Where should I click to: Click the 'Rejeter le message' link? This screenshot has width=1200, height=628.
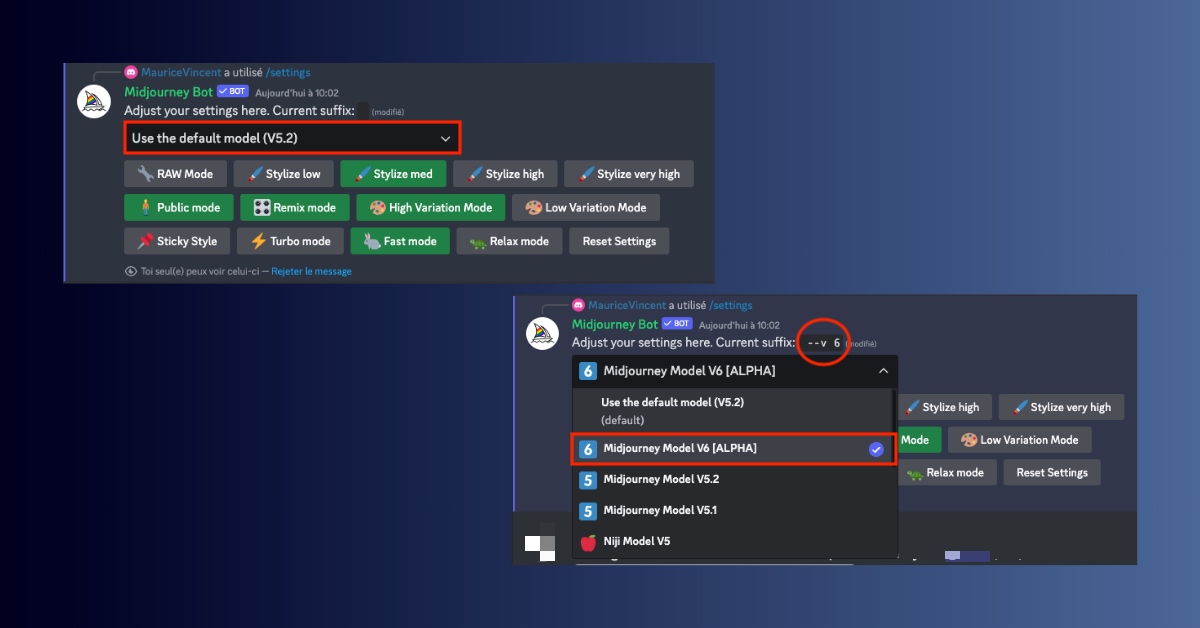pos(311,271)
